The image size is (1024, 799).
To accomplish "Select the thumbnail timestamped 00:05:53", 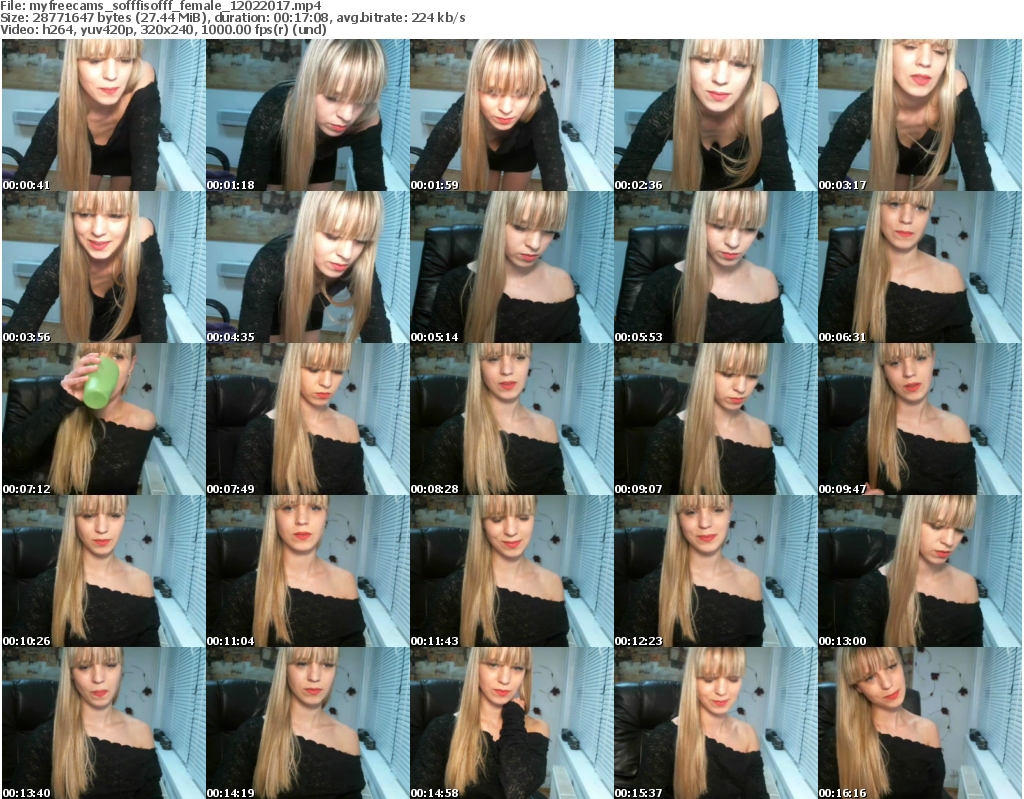I will pos(716,267).
